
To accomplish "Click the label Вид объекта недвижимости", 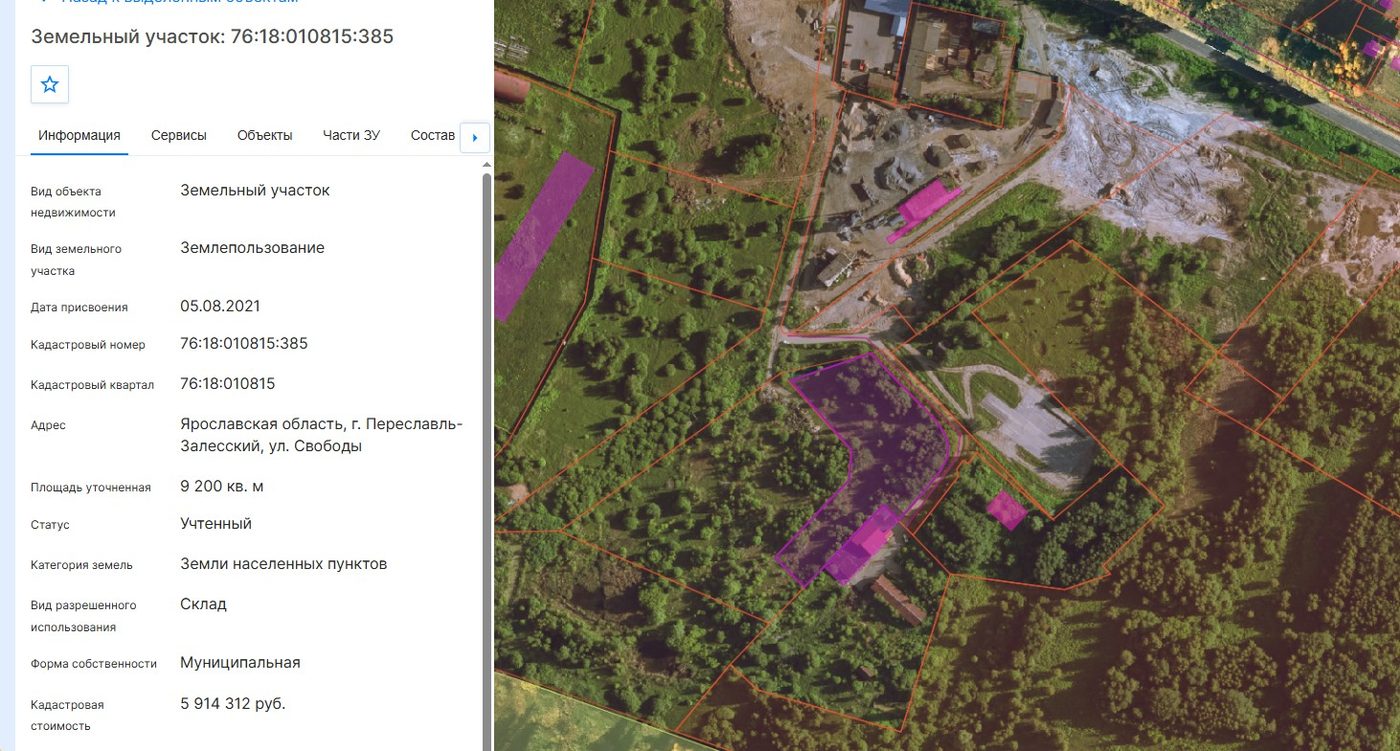I will point(73,202).
